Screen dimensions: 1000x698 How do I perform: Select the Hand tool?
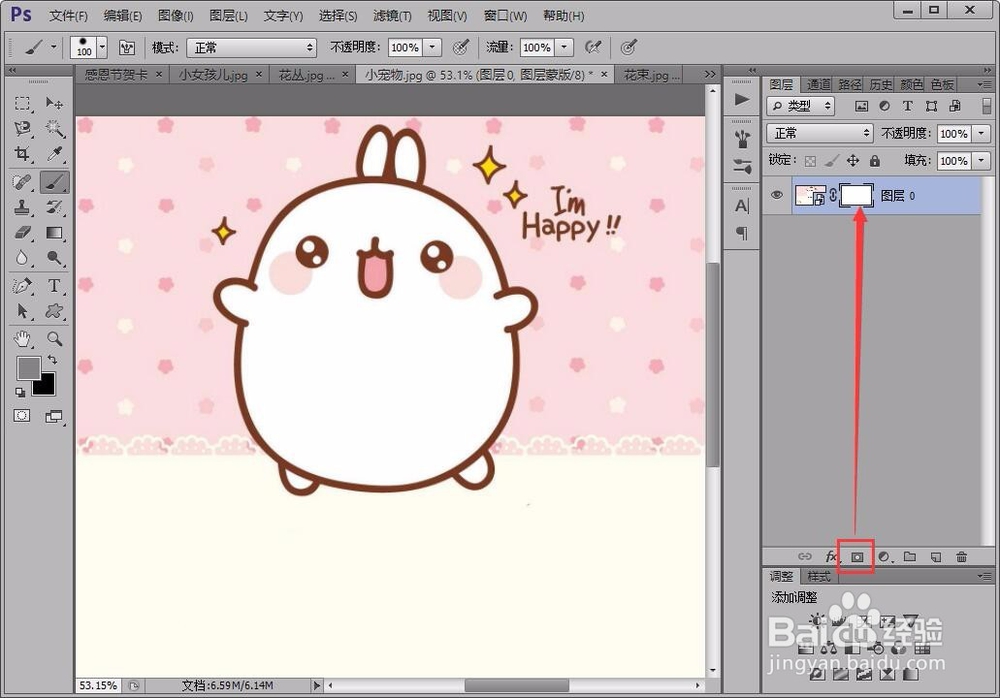(x=22, y=338)
